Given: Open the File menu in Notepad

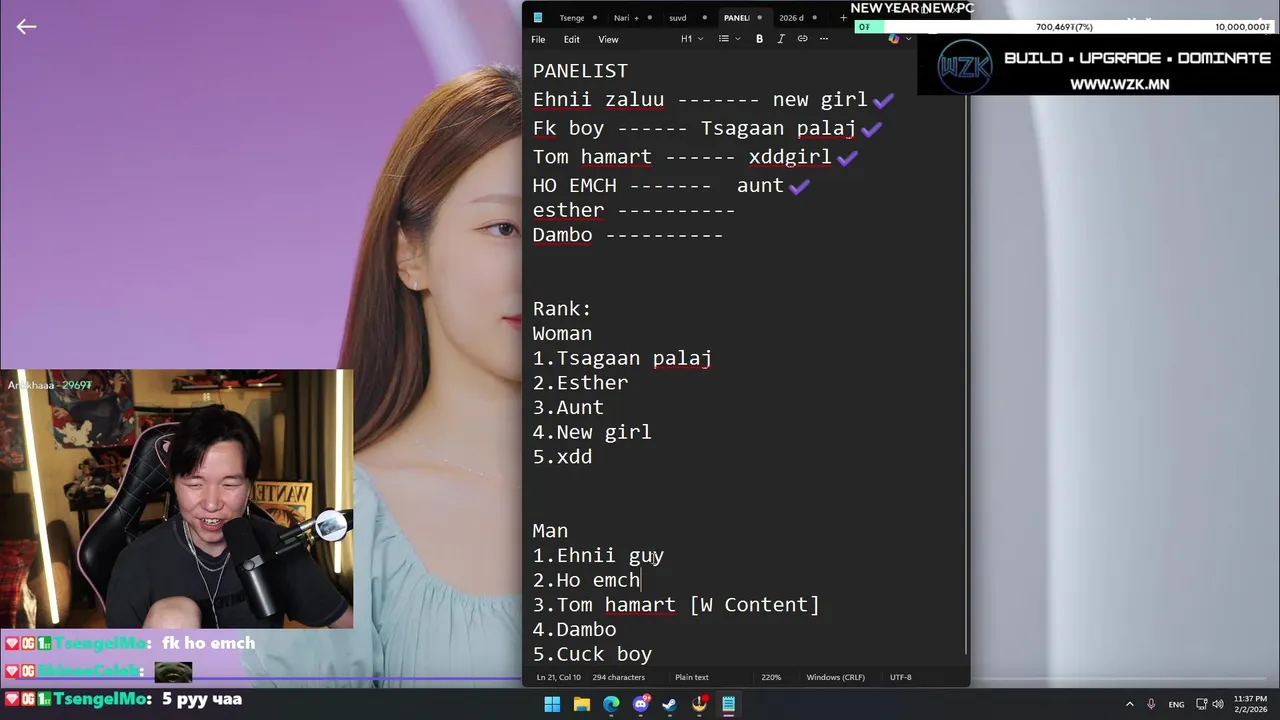Looking at the screenshot, I should pos(538,39).
